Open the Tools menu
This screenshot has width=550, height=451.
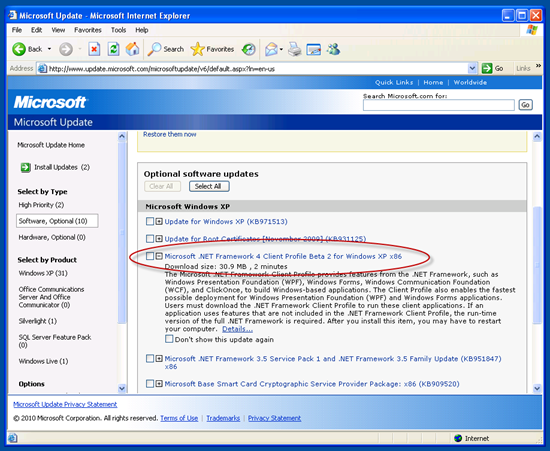pos(119,30)
